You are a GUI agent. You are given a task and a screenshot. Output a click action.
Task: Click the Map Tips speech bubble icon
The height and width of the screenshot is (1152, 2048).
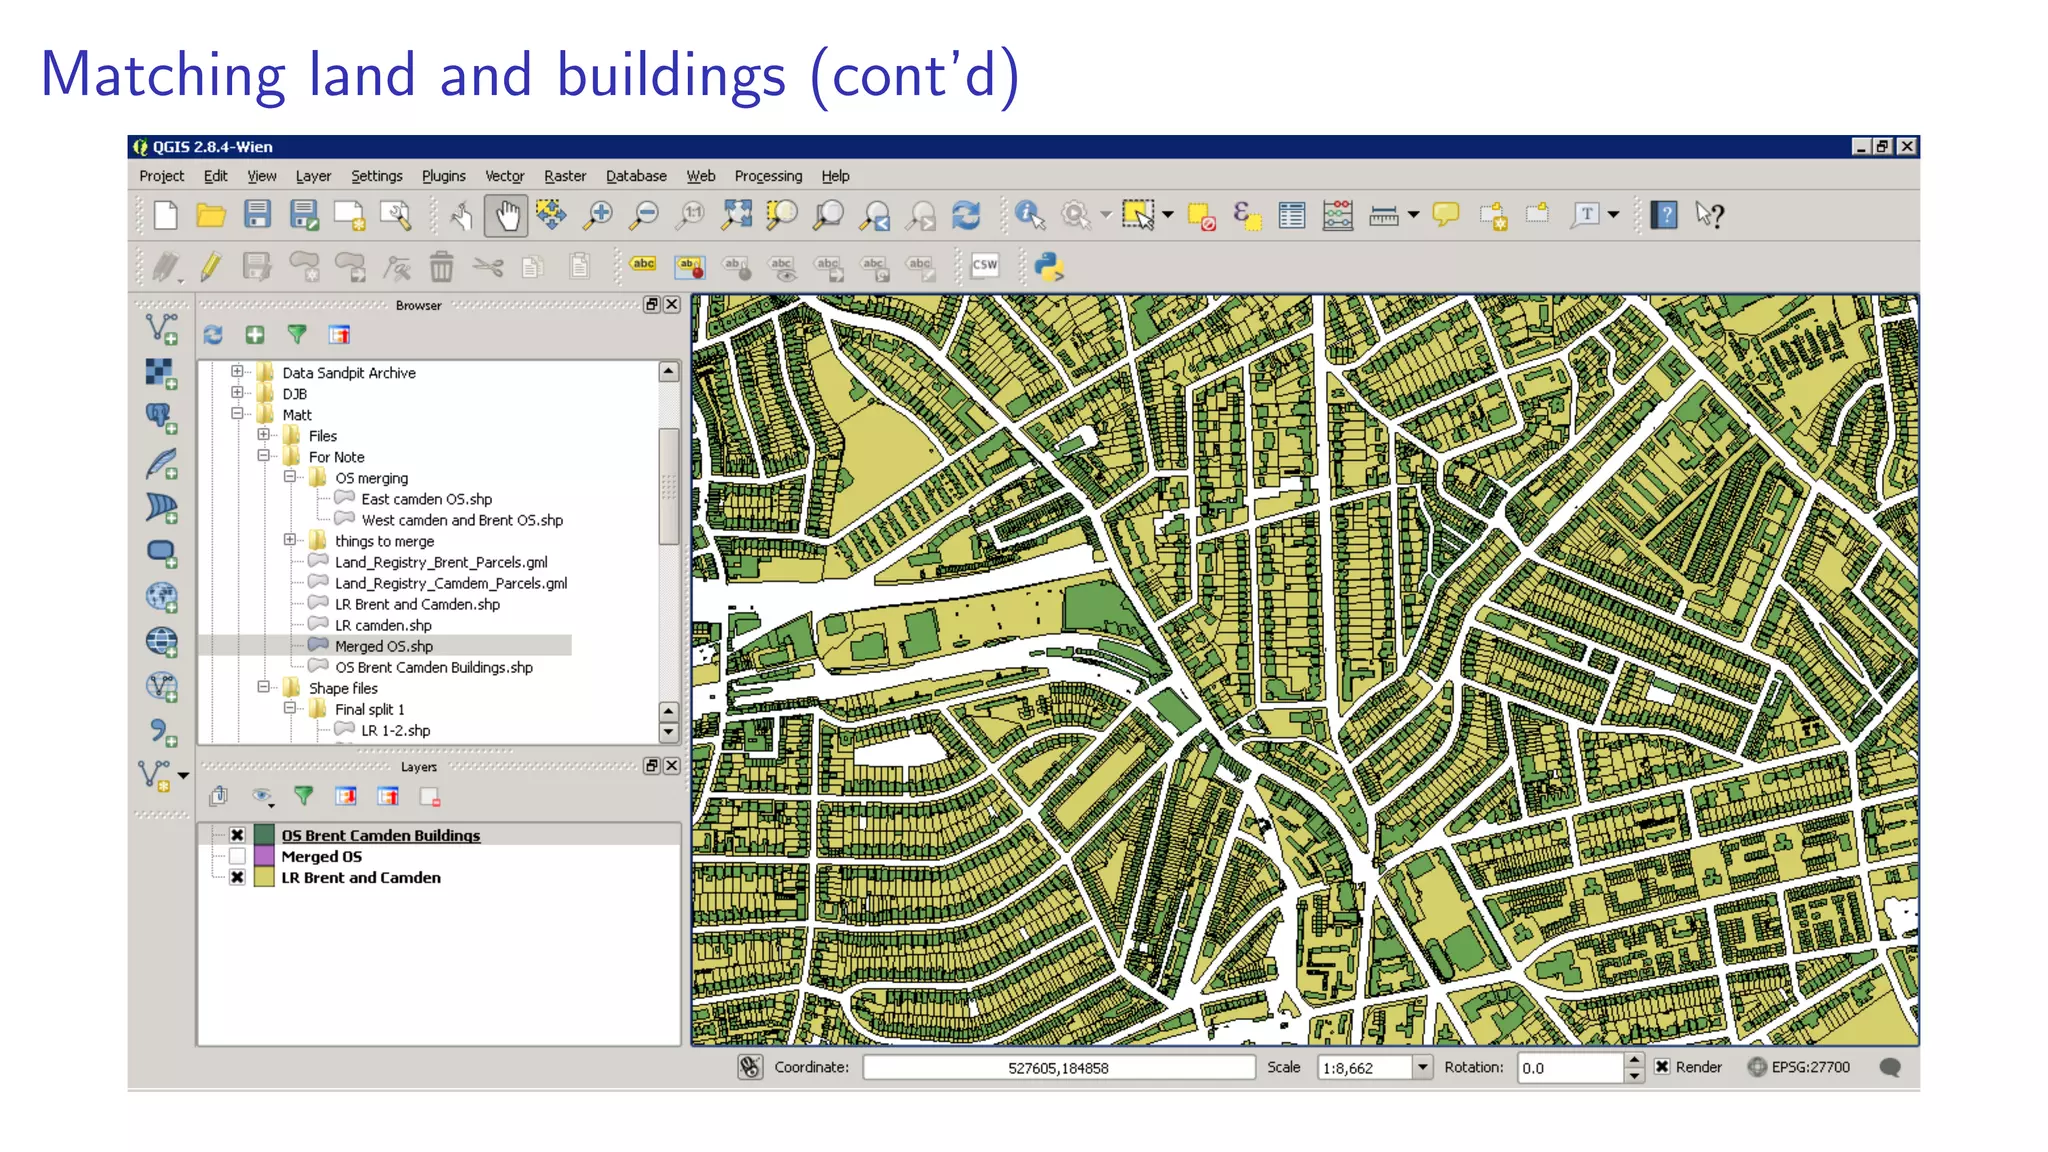tap(1445, 214)
